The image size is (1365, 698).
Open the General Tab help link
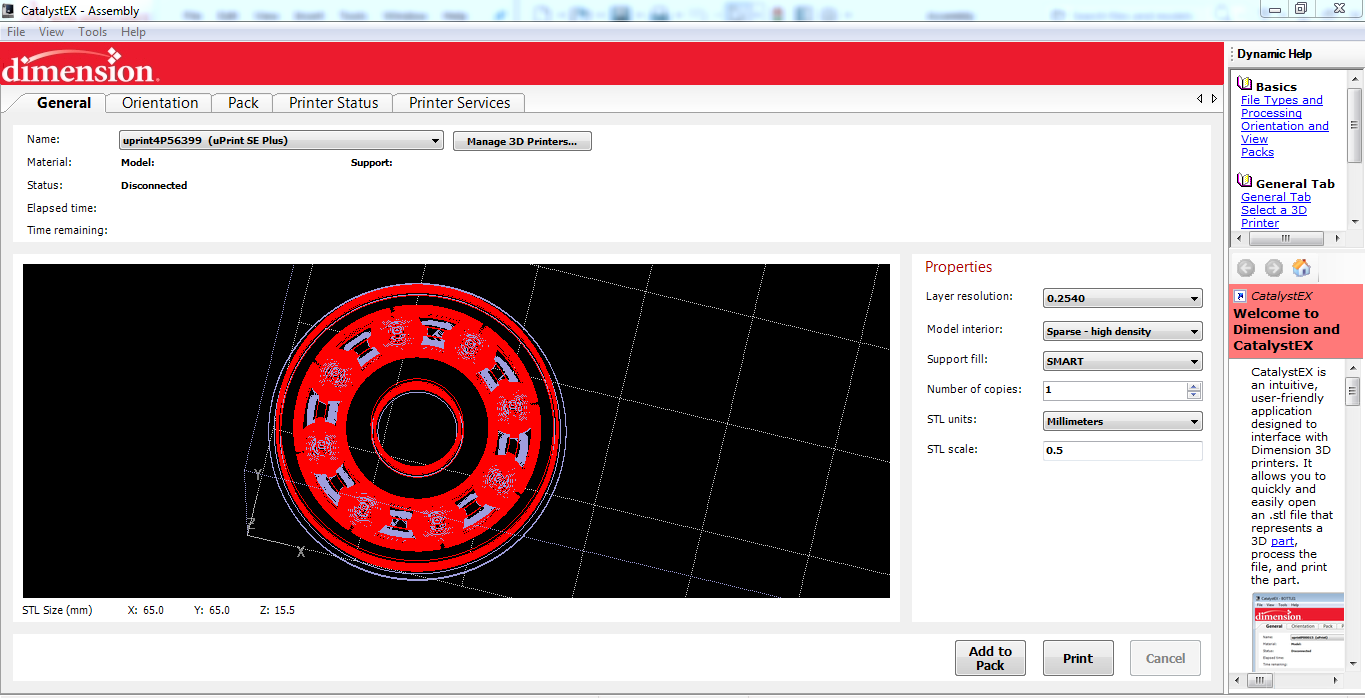click(x=1276, y=197)
